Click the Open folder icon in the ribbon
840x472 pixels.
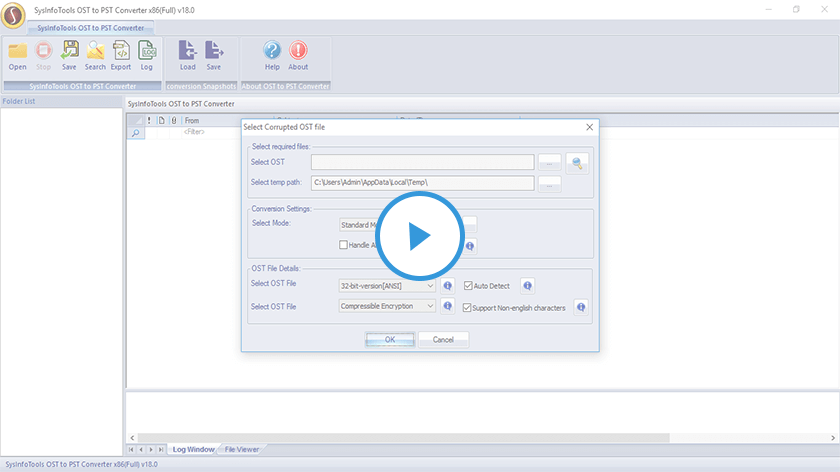[17, 51]
